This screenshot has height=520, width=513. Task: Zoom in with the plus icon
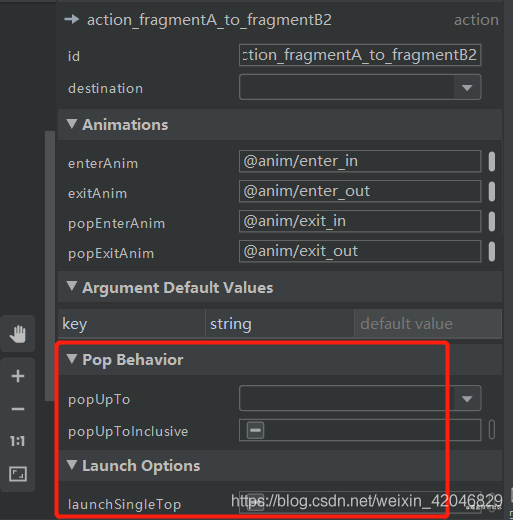tap(18, 376)
